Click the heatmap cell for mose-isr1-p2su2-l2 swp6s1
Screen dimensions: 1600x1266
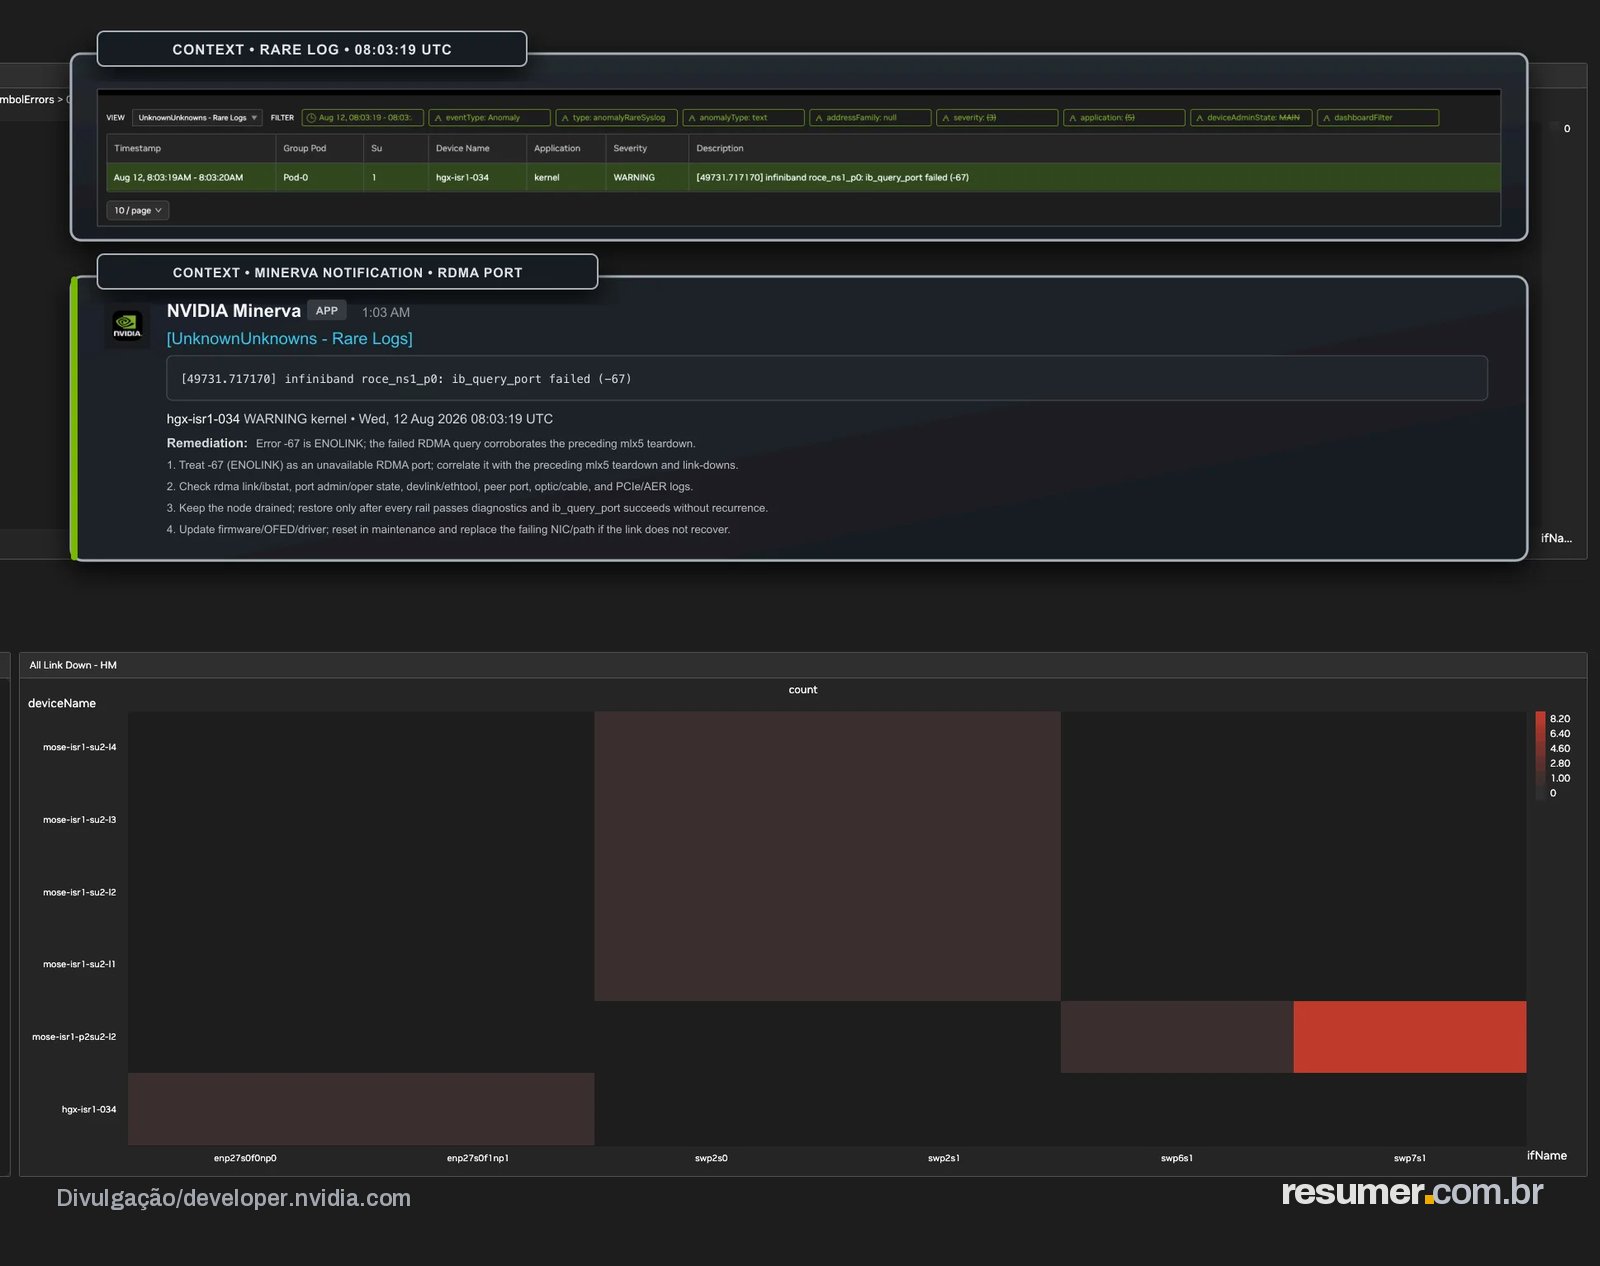[x=1177, y=1037]
